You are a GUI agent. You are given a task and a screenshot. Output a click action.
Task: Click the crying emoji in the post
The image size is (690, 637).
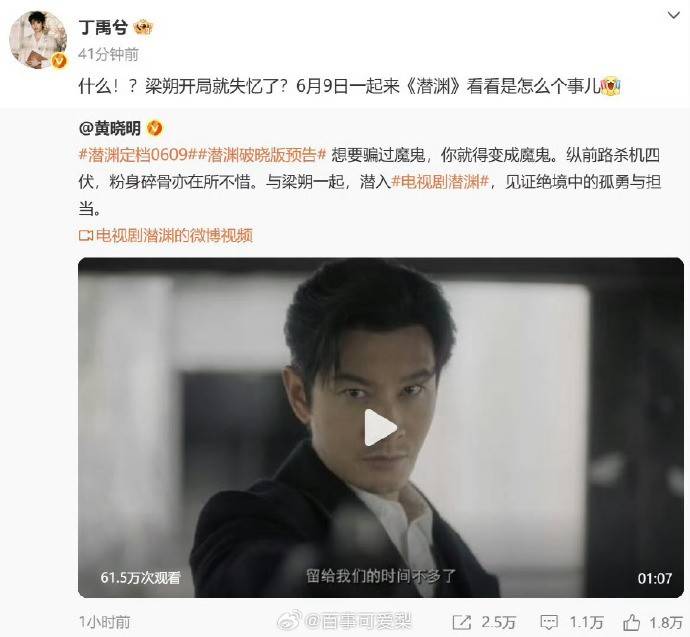610,85
